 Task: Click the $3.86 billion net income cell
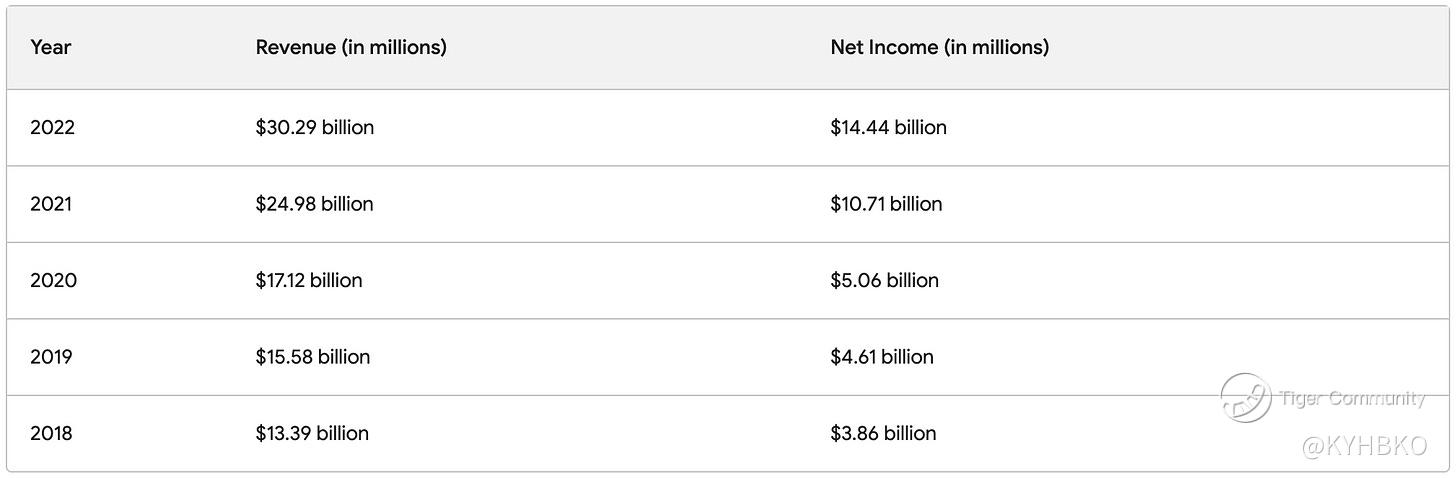[x=883, y=434]
